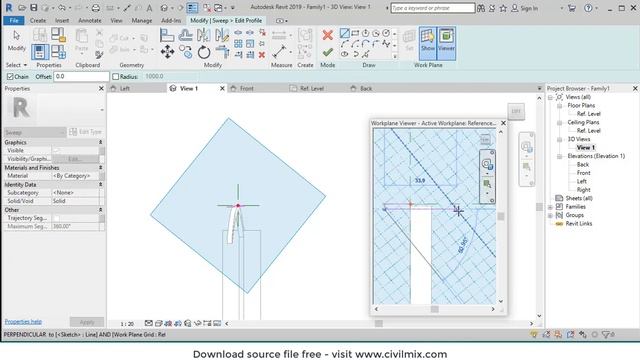Toggle the Trajectory Segmentation checkbox
The width and height of the screenshot is (640, 360).
[x=56, y=218]
